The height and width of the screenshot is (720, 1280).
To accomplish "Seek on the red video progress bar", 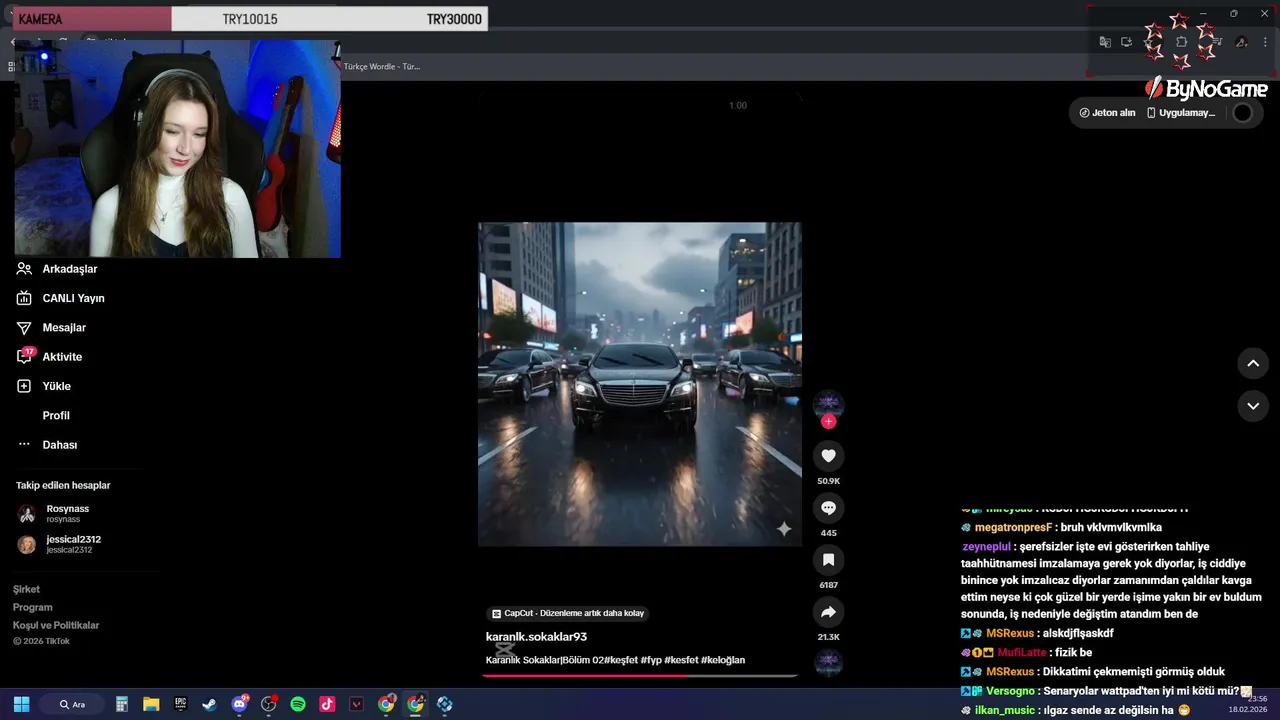I will coord(640,675).
